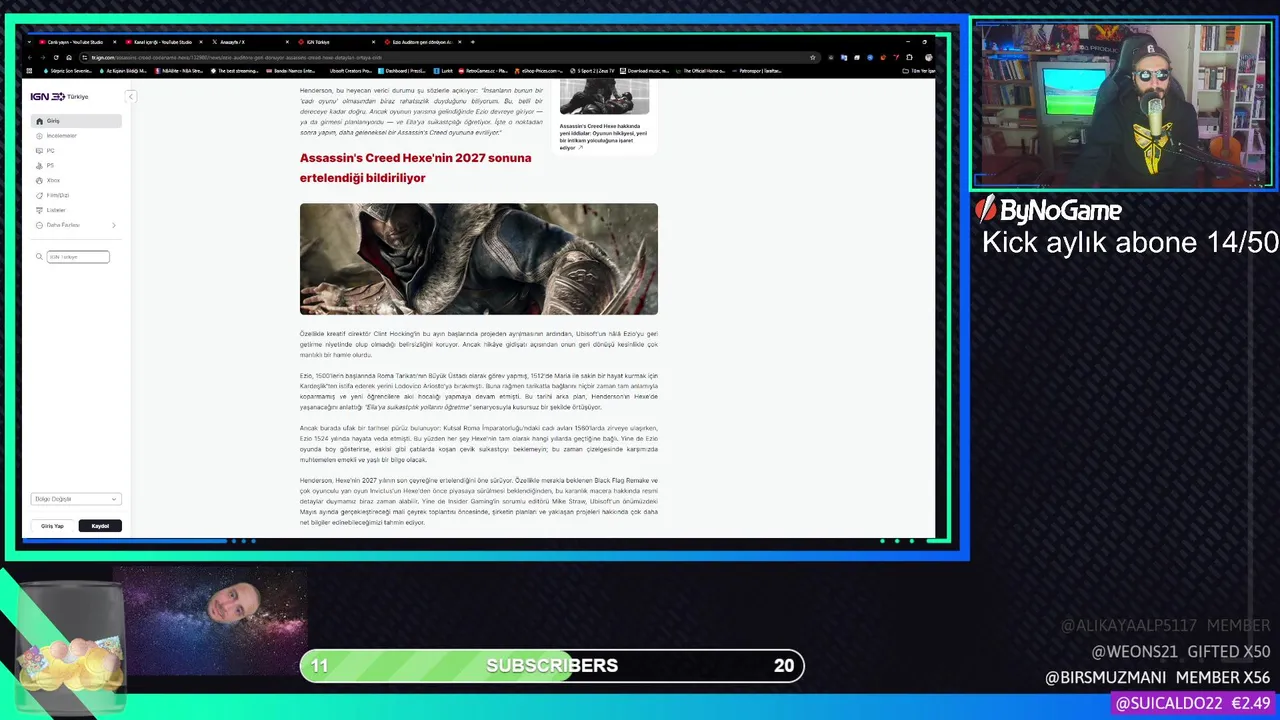Click the 'Giriş Yap' button
The image size is (1280, 720).
click(x=52, y=526)
